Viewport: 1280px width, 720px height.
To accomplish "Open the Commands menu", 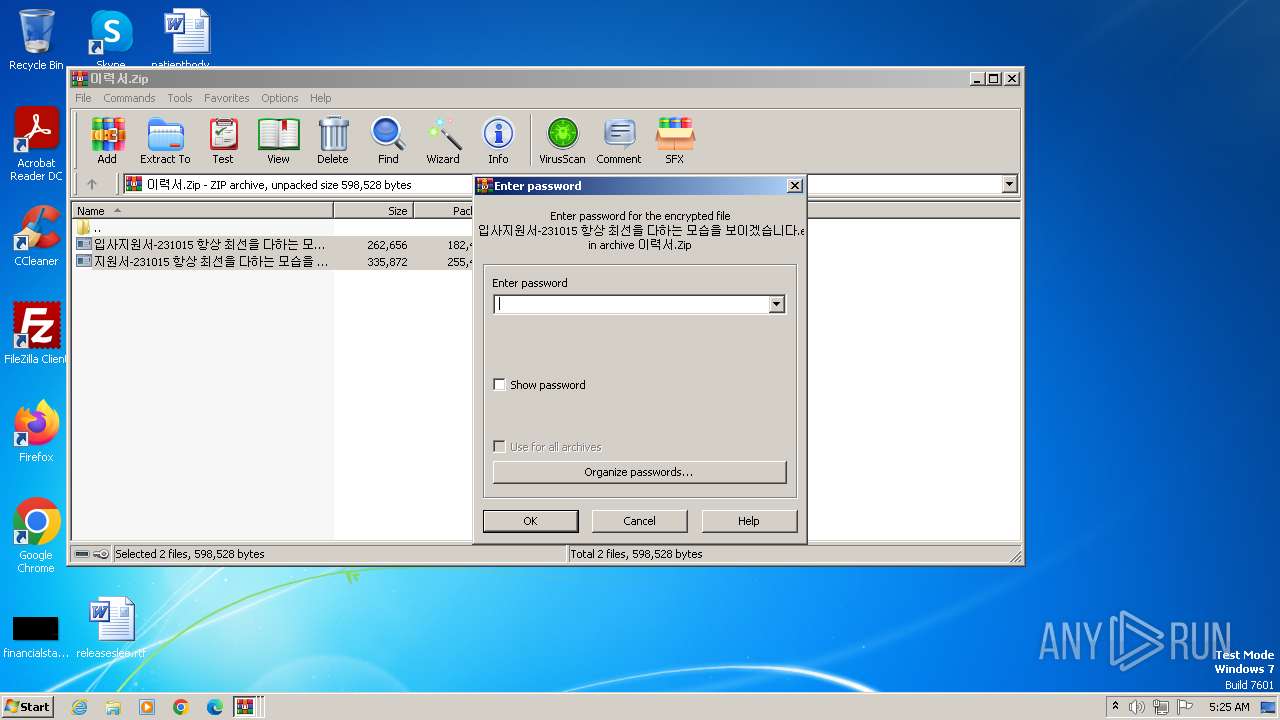I will [x=129, y=98].
